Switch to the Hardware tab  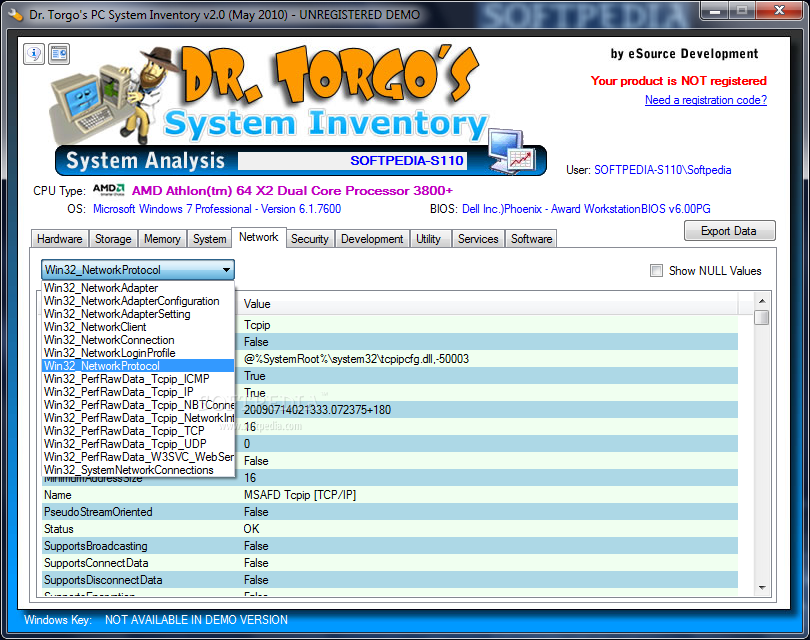click(x=59, y=239)
